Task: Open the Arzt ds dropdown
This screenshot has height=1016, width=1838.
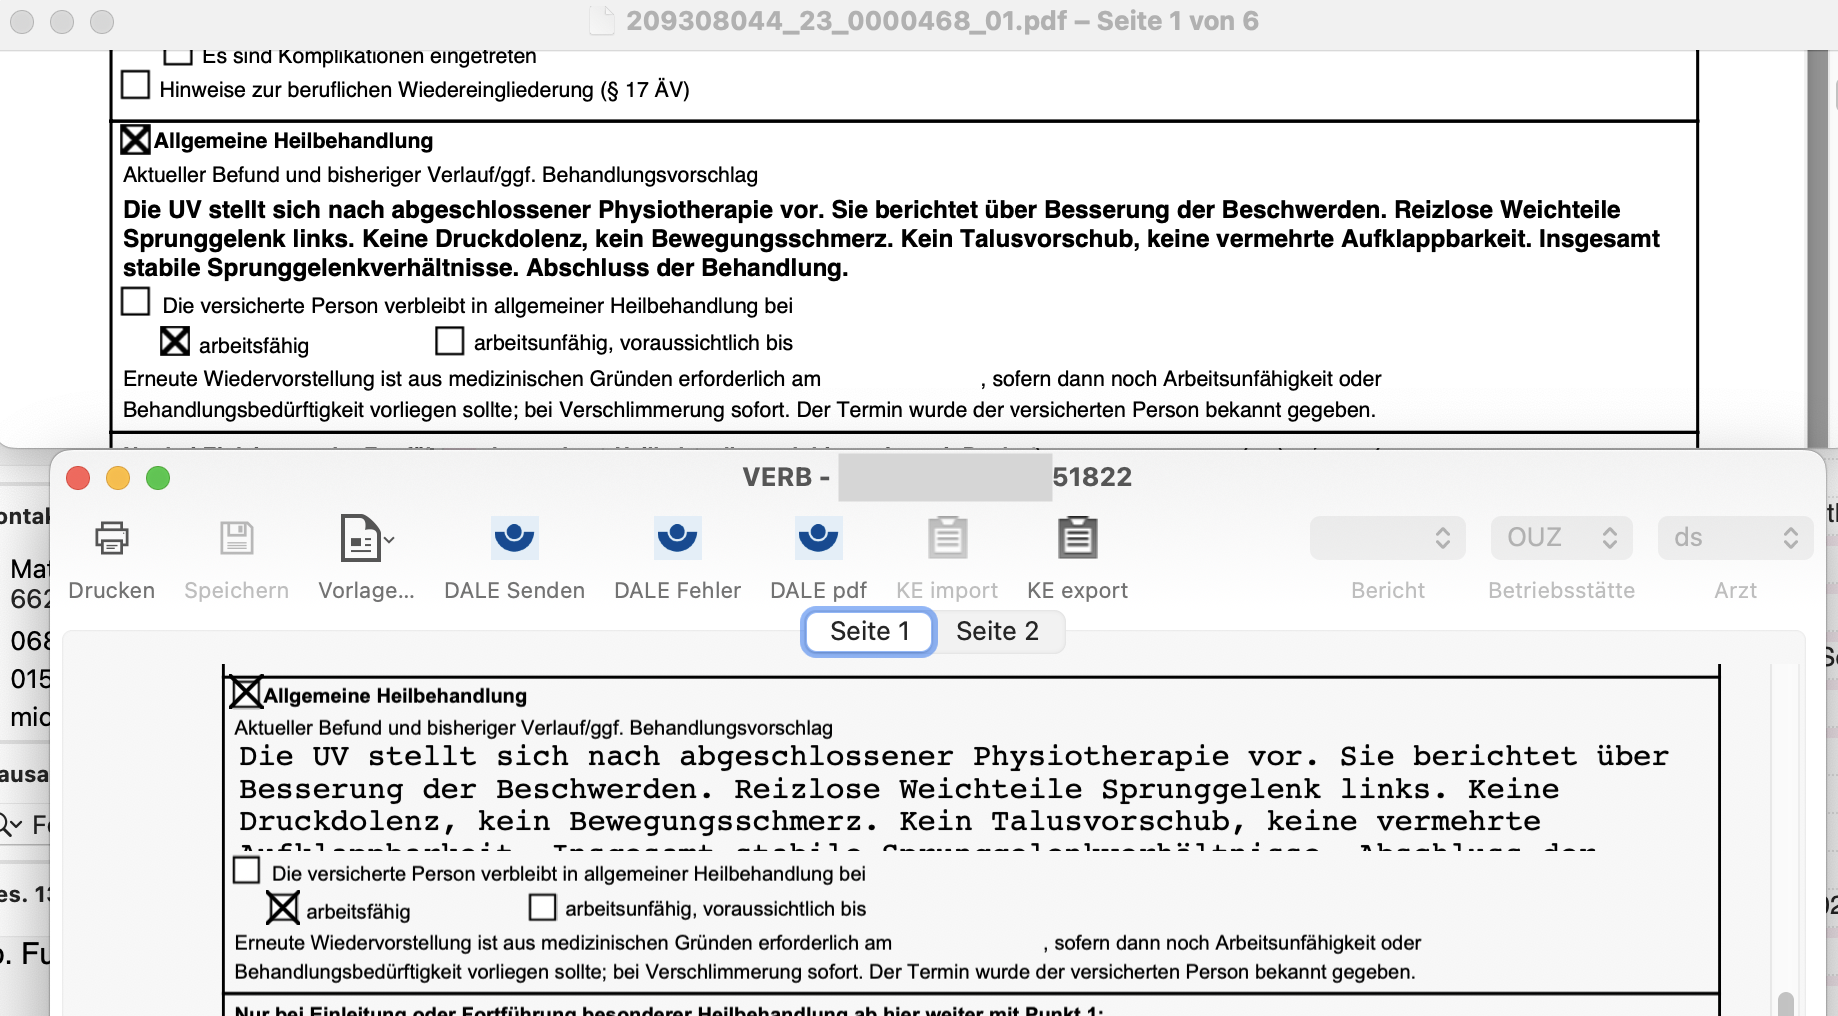Action: click(1735, 538)
